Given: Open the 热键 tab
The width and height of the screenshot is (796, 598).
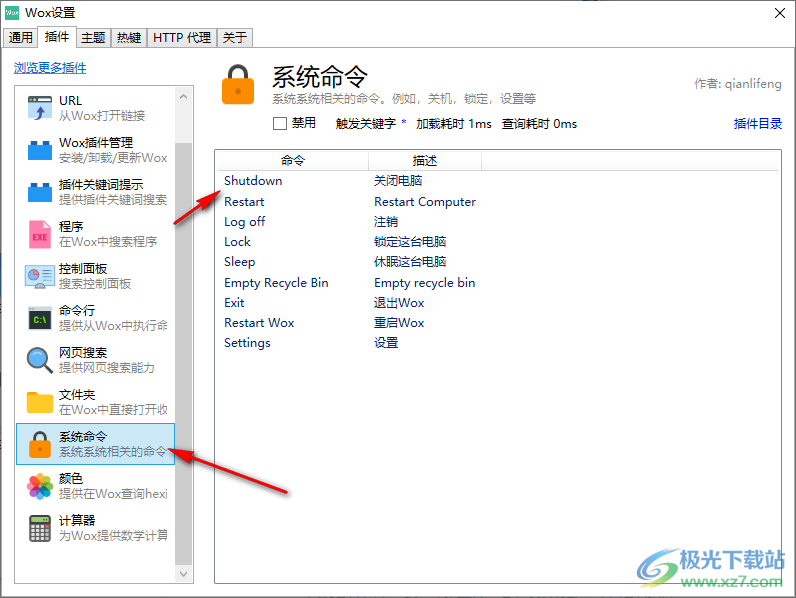Looking at the screenshot, I should point(129,38).
